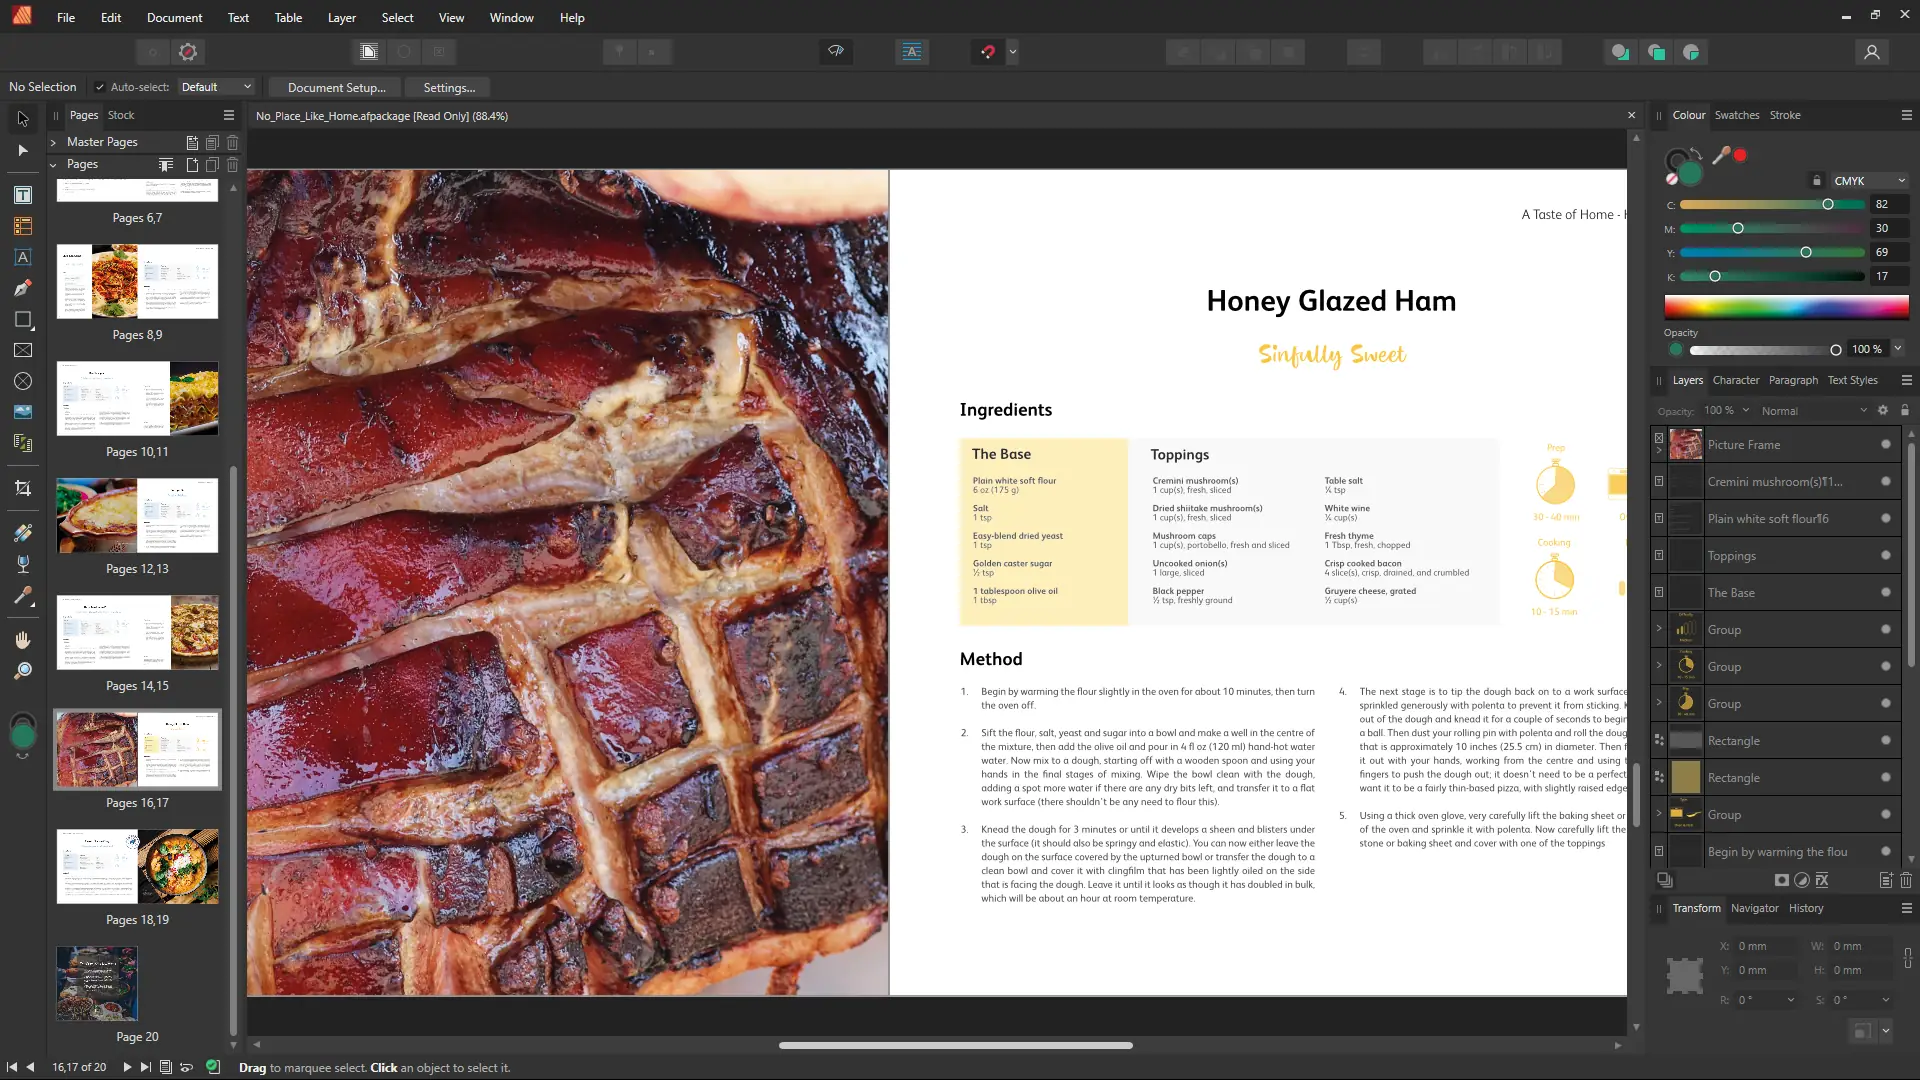The image size is (1920, 1080).
Task: Select the Frame Text tool
Action: (x=22, y=195)
